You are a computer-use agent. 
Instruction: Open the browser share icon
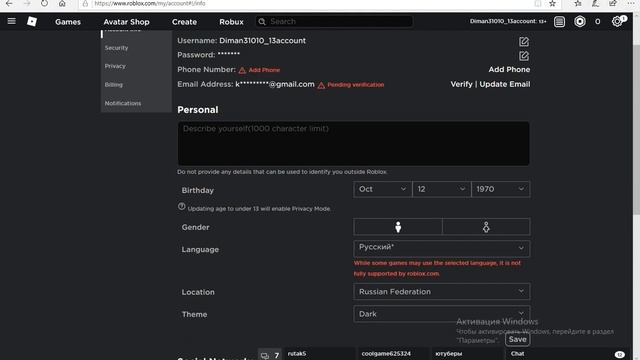pyautogui.click(x=613, y=4)
